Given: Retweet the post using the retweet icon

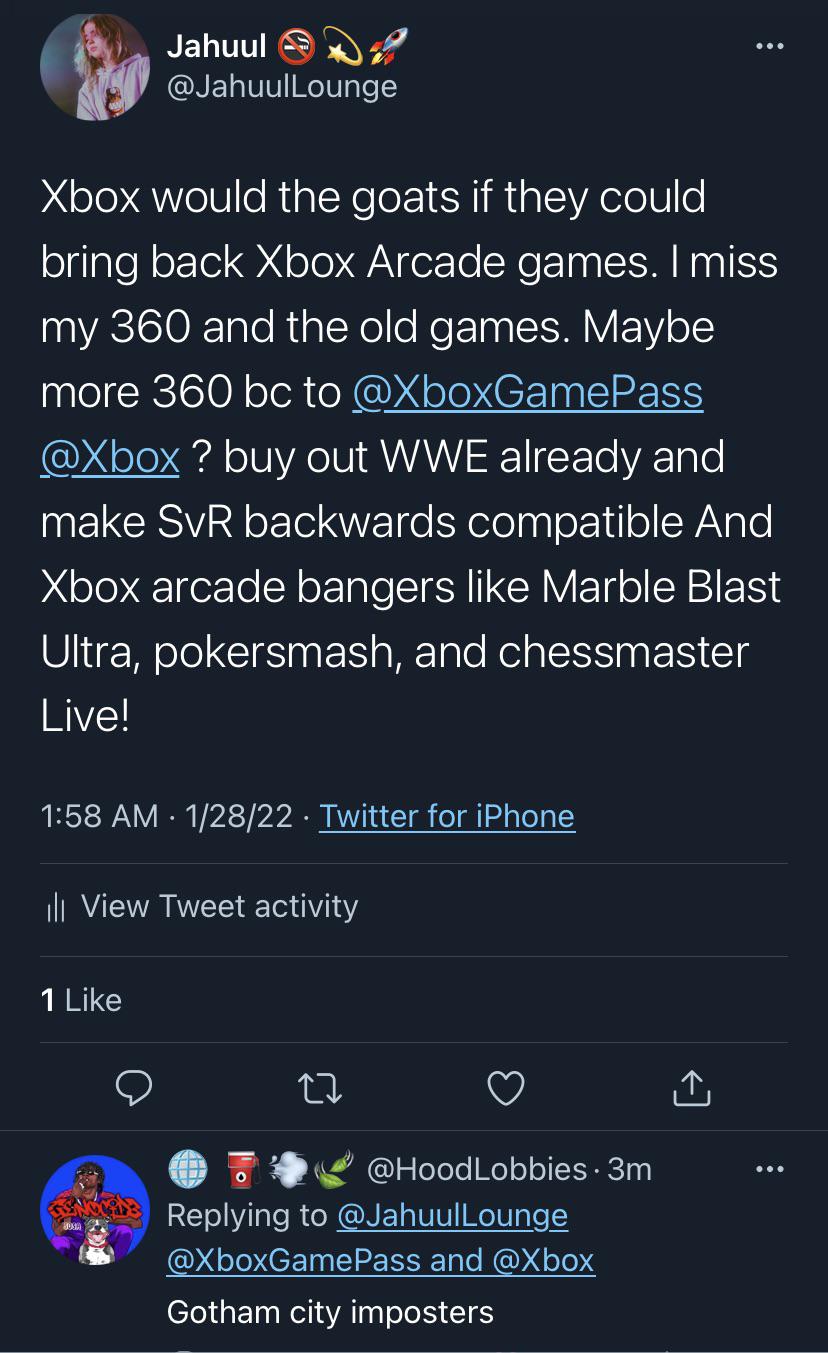Looking at the screenshot, I should pyautogui.click(x=319, y=1087).
